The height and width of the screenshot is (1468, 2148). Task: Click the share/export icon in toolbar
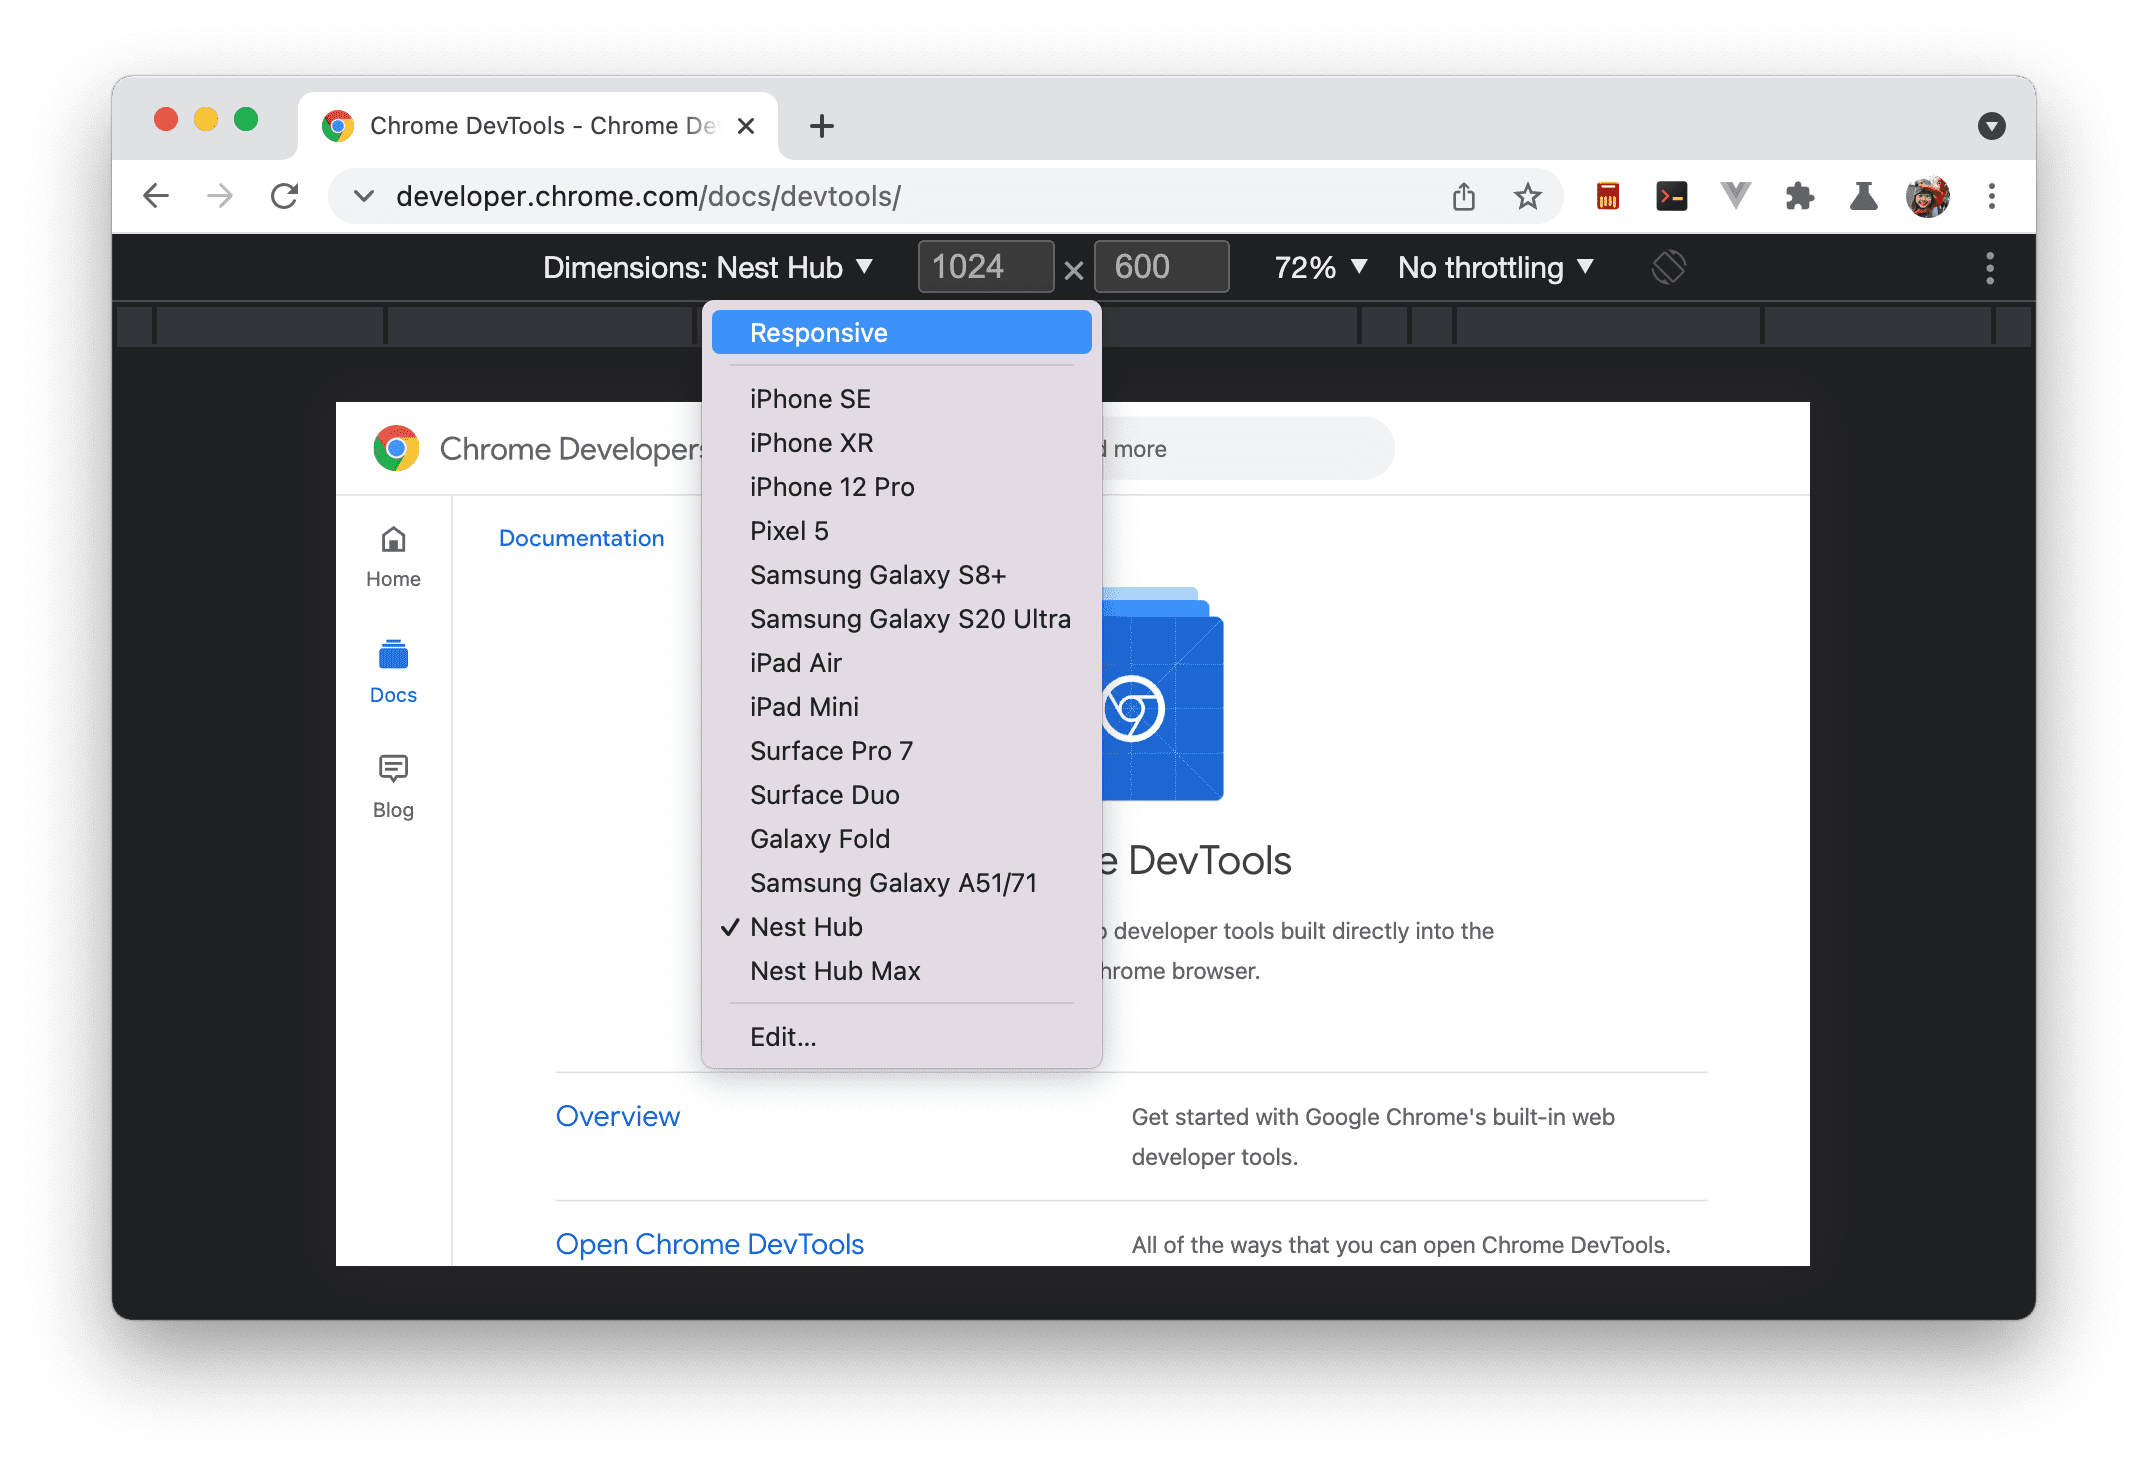pos(1464,194)
